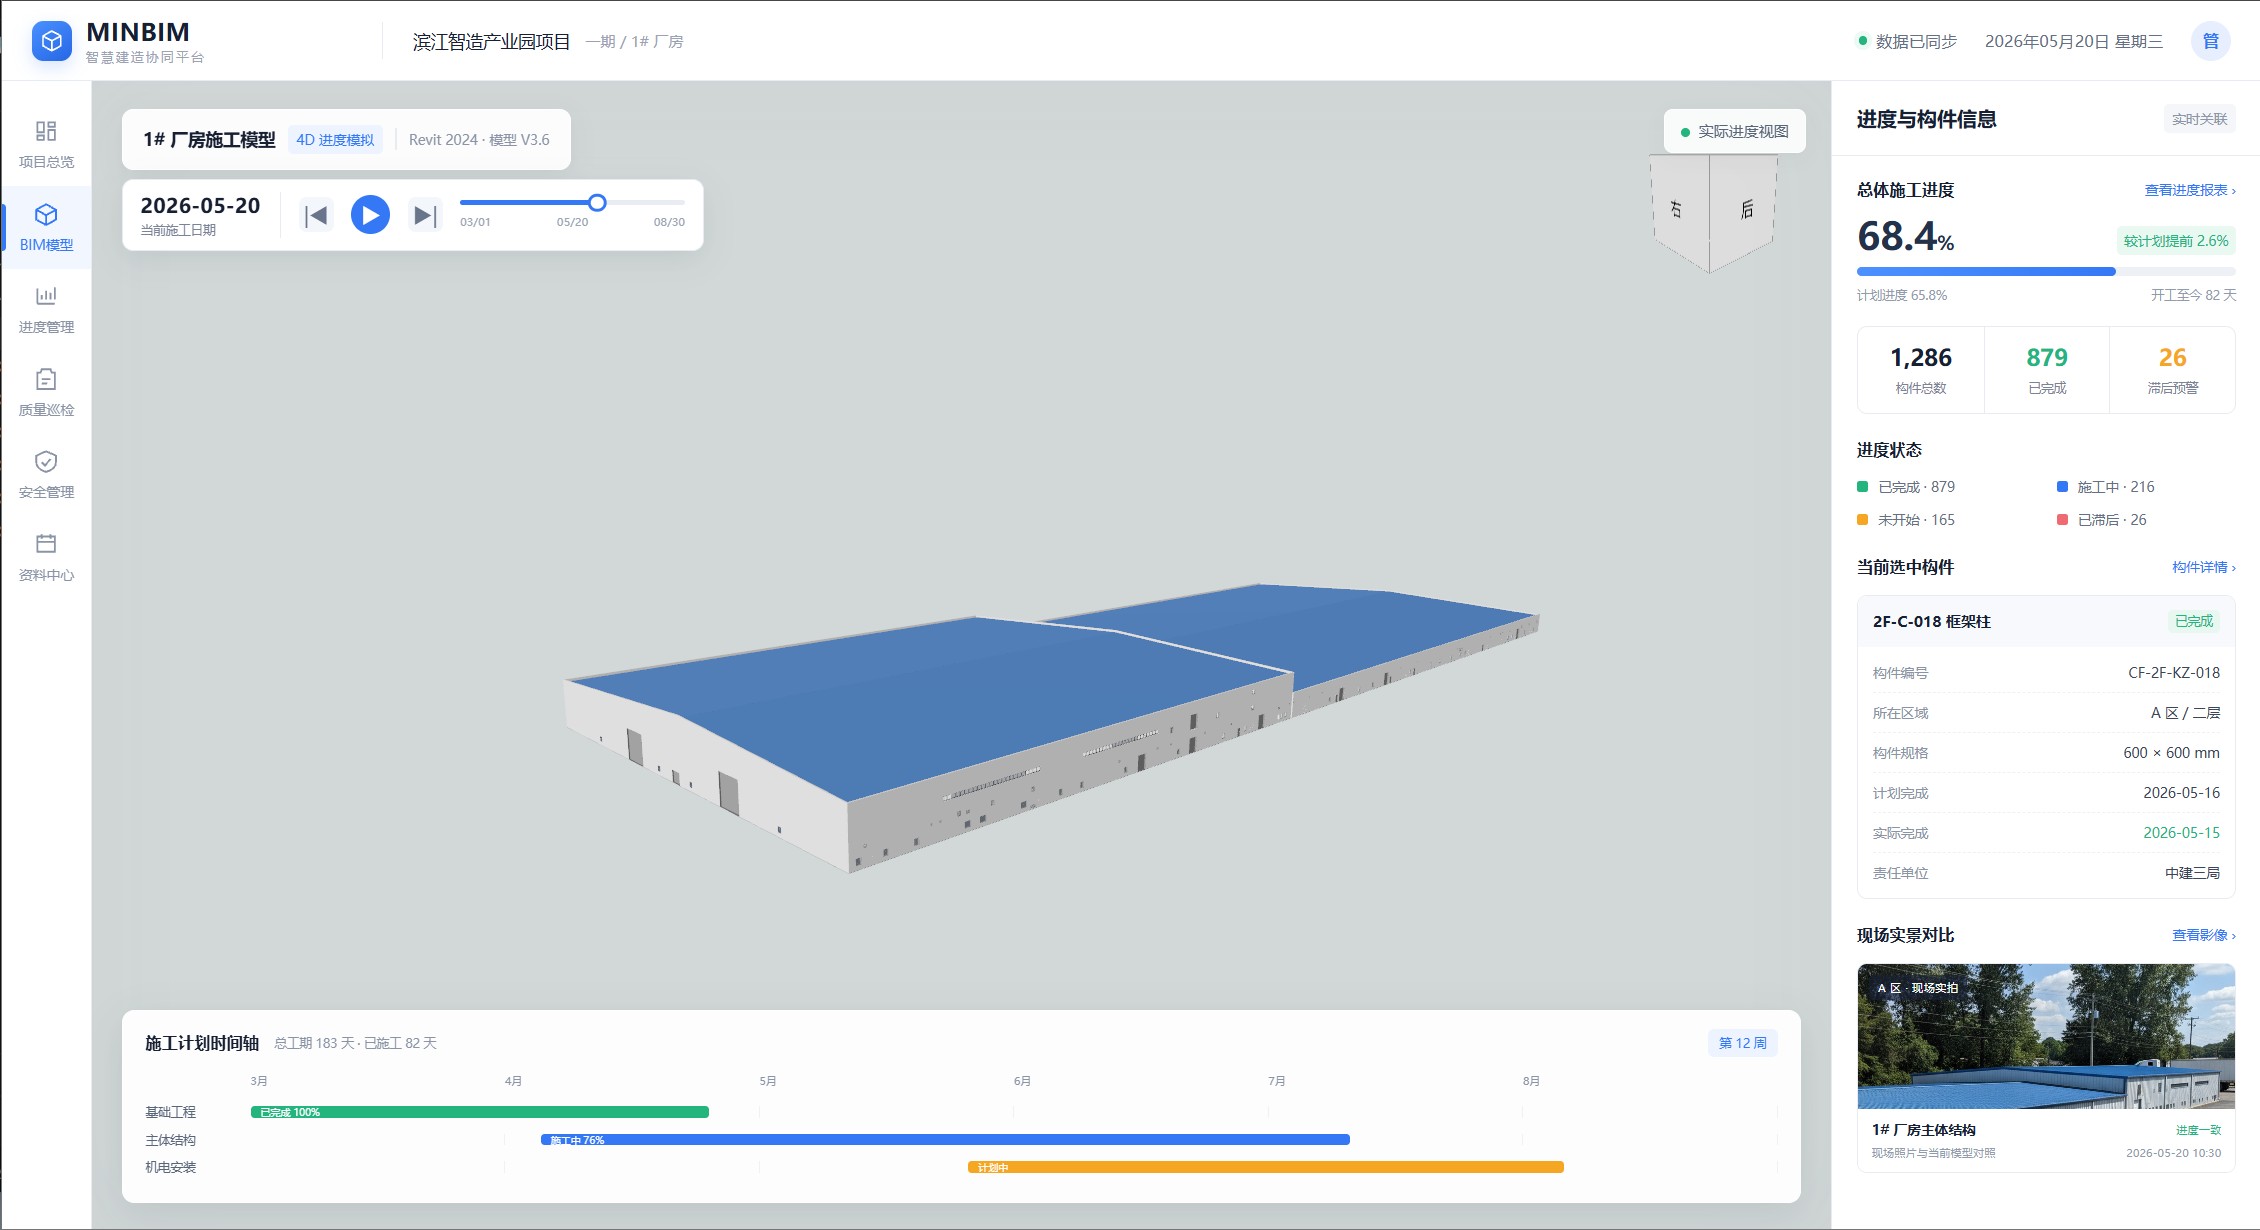This screenshot has height=1230, width=2260.
Task: Click the 基础工程 completed timeline bar
Action: point(480,1112)
